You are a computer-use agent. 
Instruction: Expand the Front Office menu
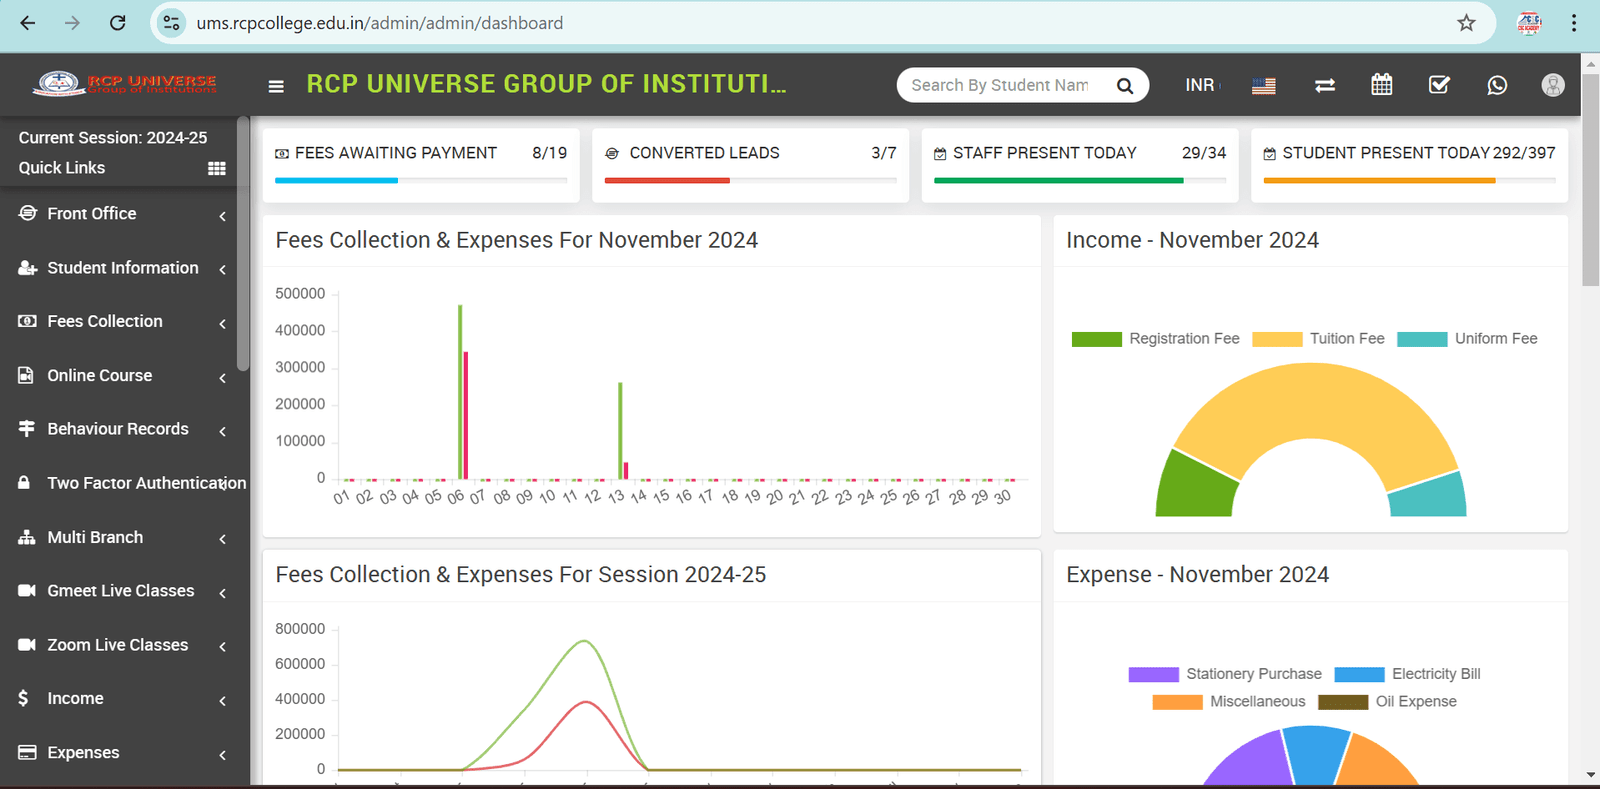tap(92, 214)
